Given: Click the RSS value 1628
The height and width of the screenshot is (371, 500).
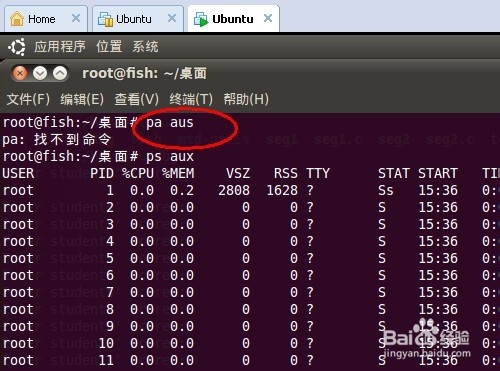Looking at the screenshot, I should (x=282, y=190).
